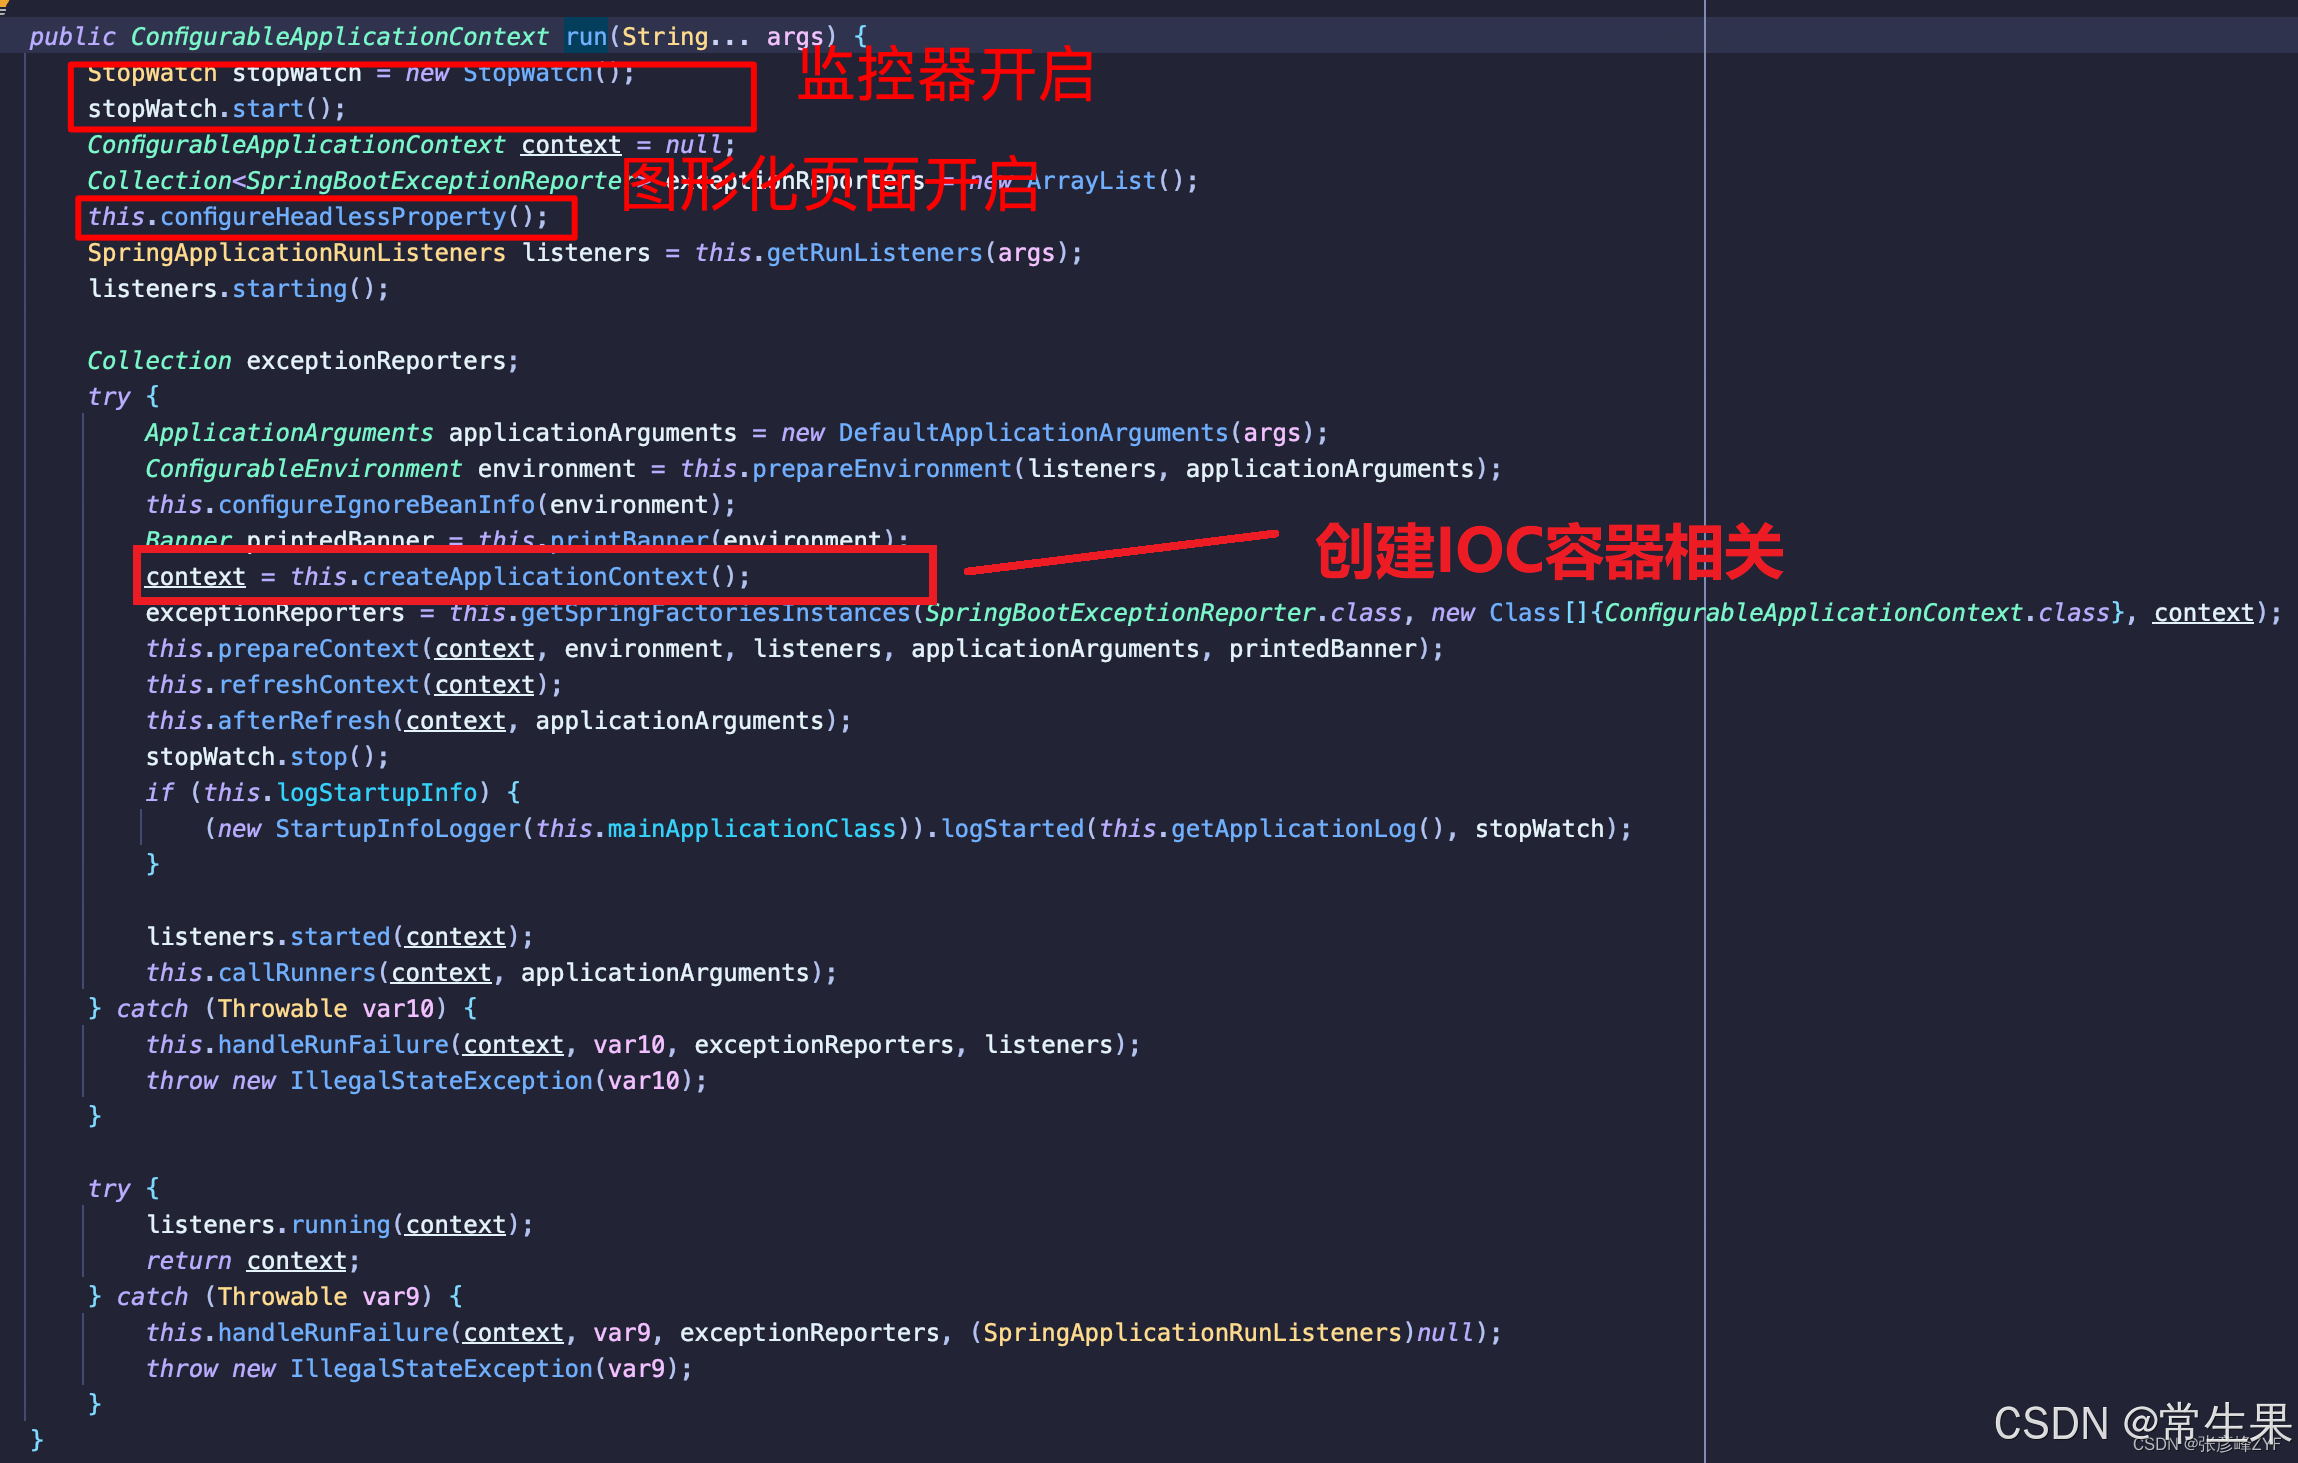The image size is (2298, 1463).
Task: Select the run method name in signature
Action: click(x=586, y=36)
